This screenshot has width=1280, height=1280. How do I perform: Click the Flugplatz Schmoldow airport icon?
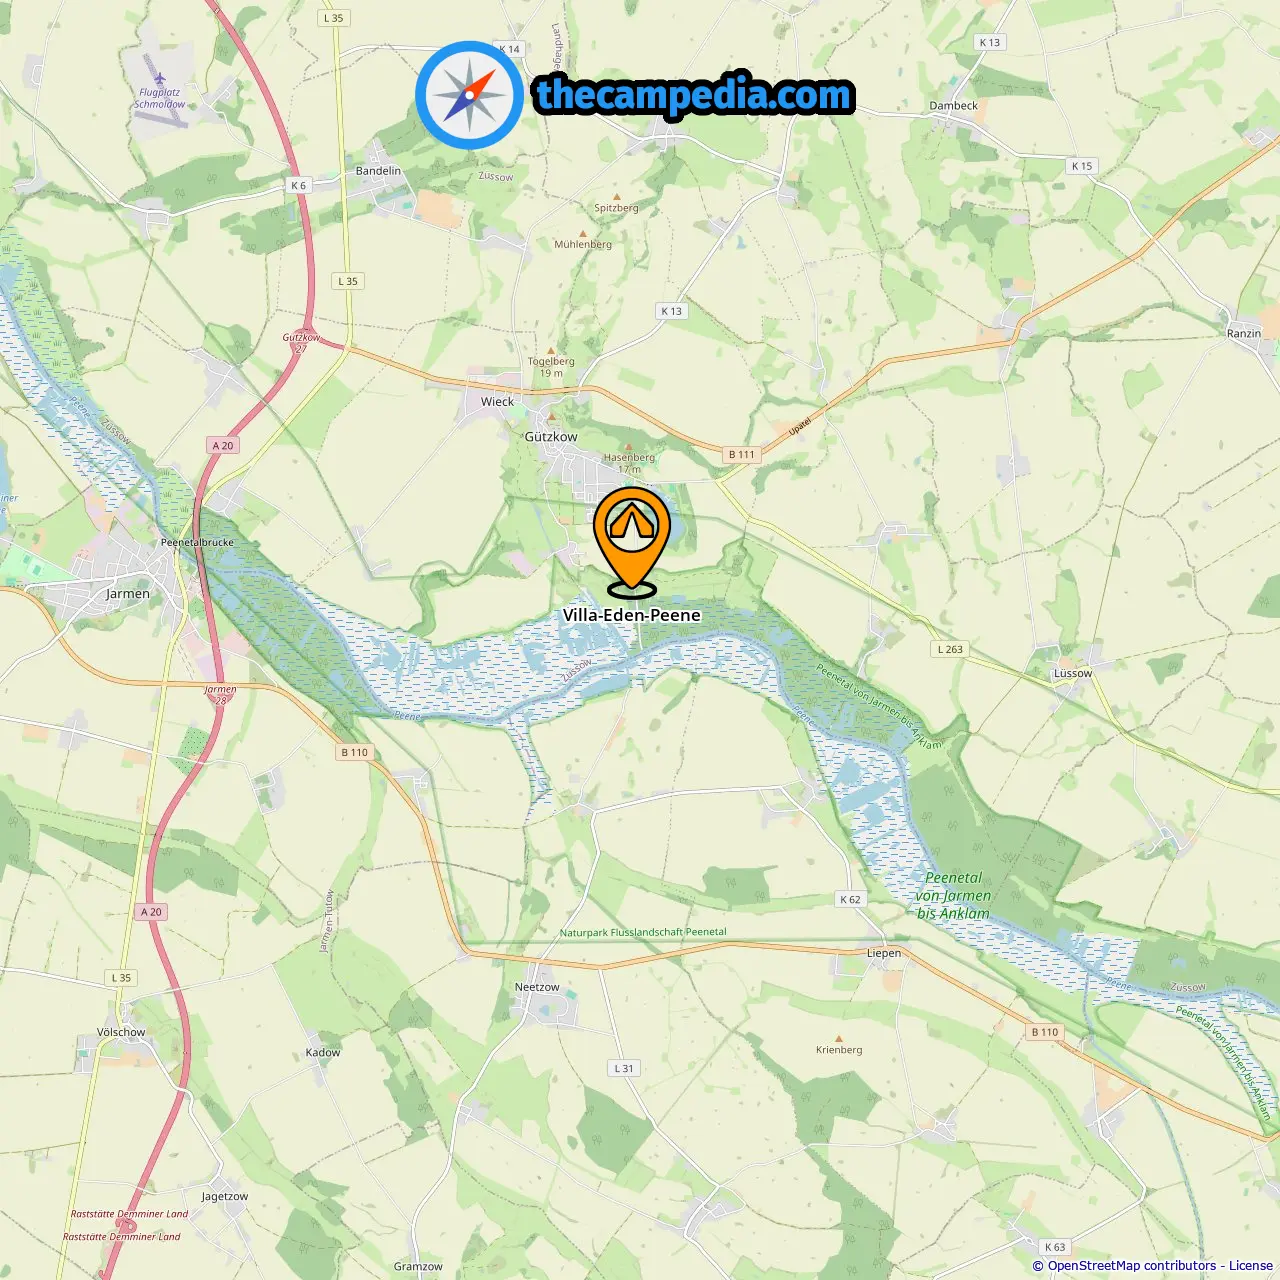(160, 78)
